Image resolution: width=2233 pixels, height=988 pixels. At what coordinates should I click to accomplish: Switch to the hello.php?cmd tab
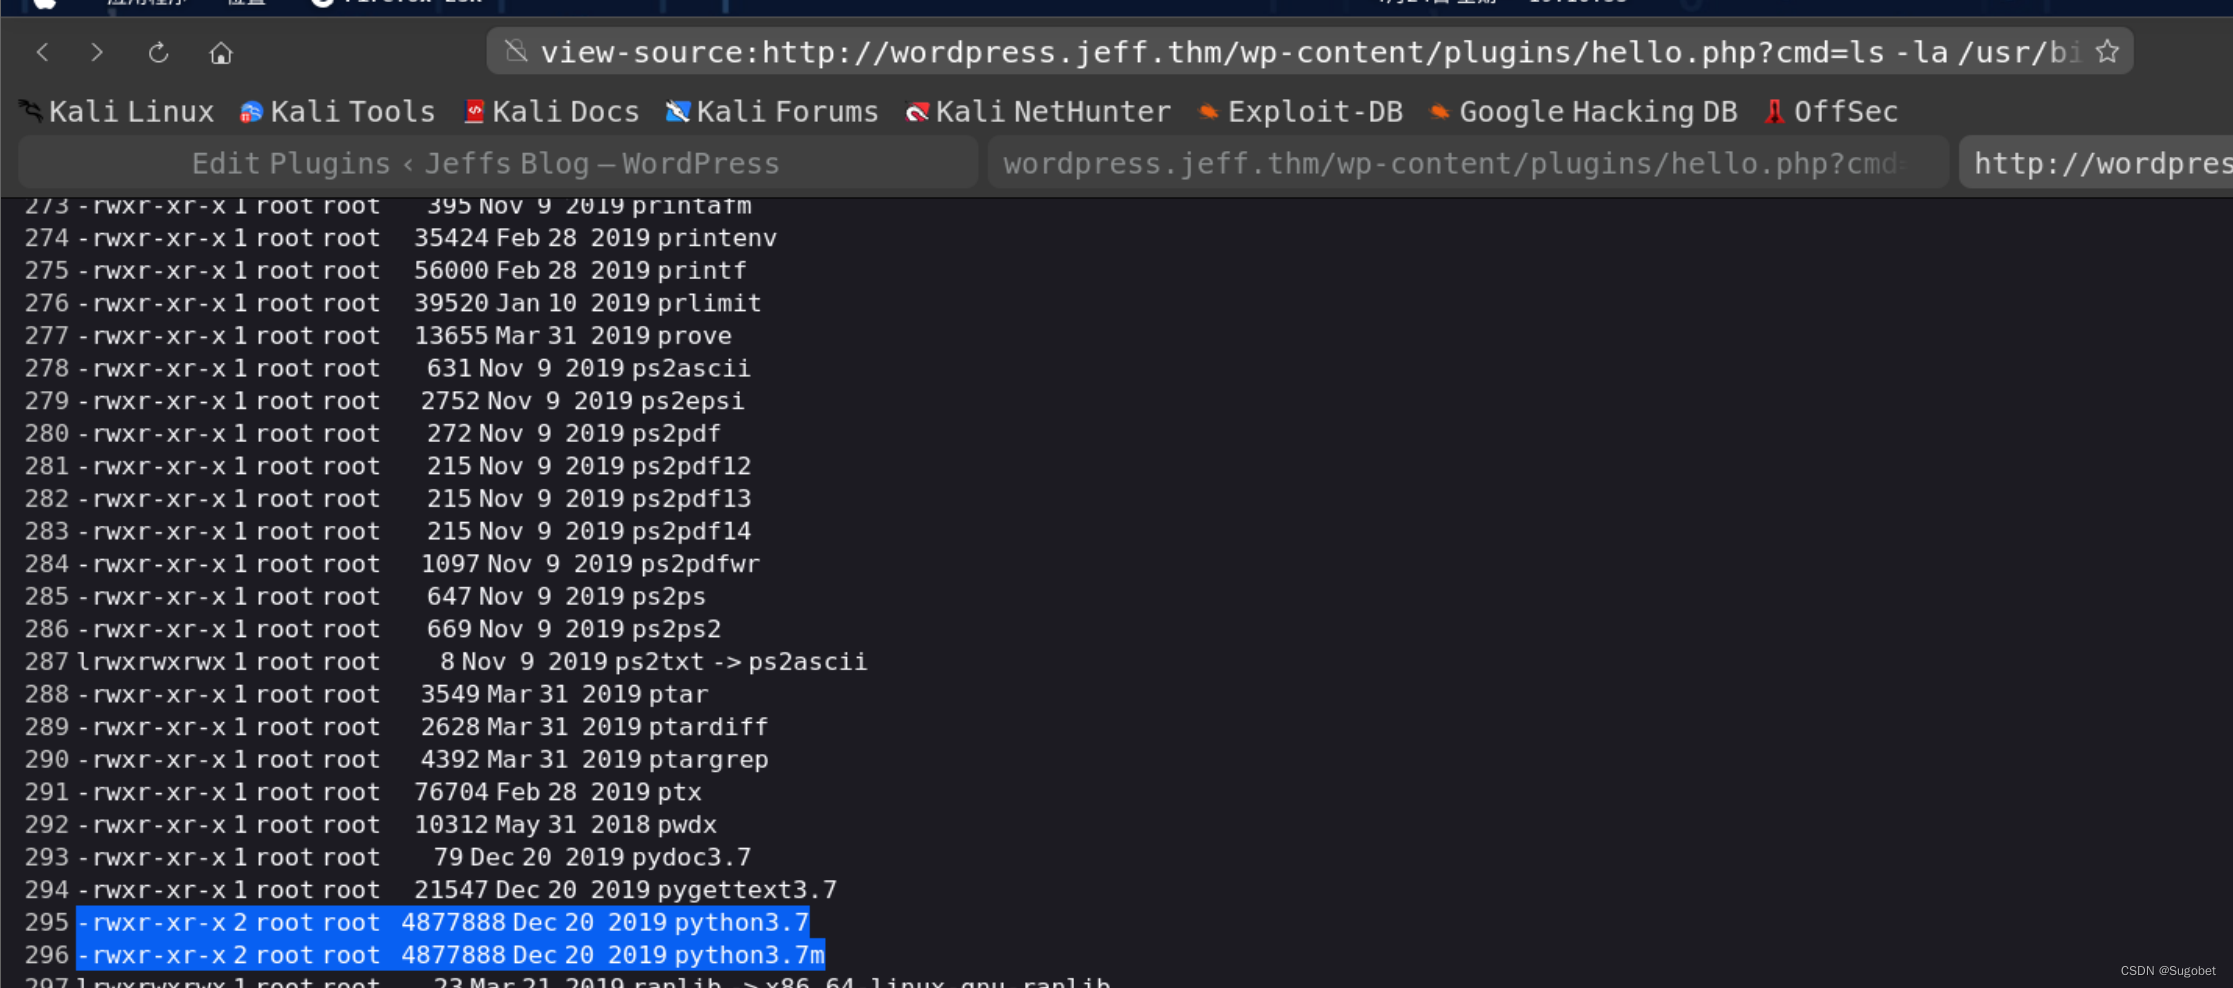click(1468, 163)
